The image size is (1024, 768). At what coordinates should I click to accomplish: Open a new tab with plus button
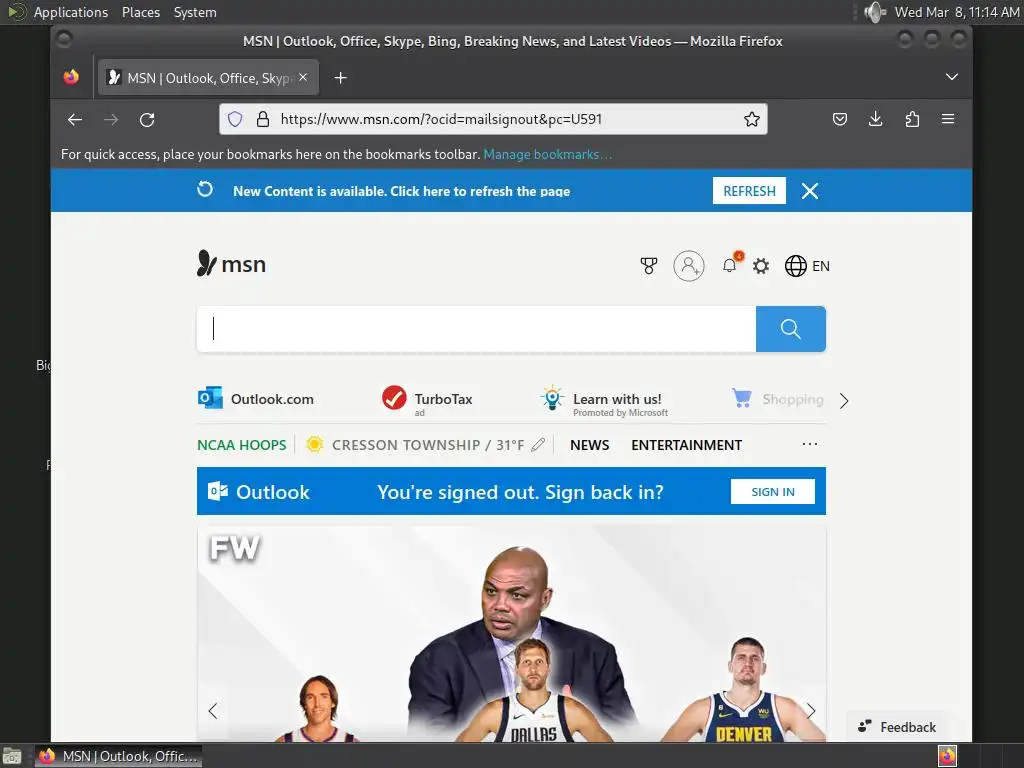[340, 78]
